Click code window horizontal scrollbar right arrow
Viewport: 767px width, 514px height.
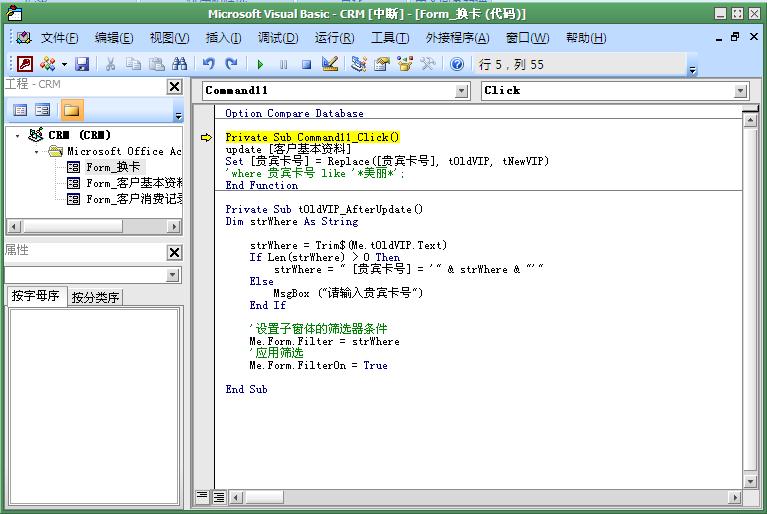coord(734,497)
